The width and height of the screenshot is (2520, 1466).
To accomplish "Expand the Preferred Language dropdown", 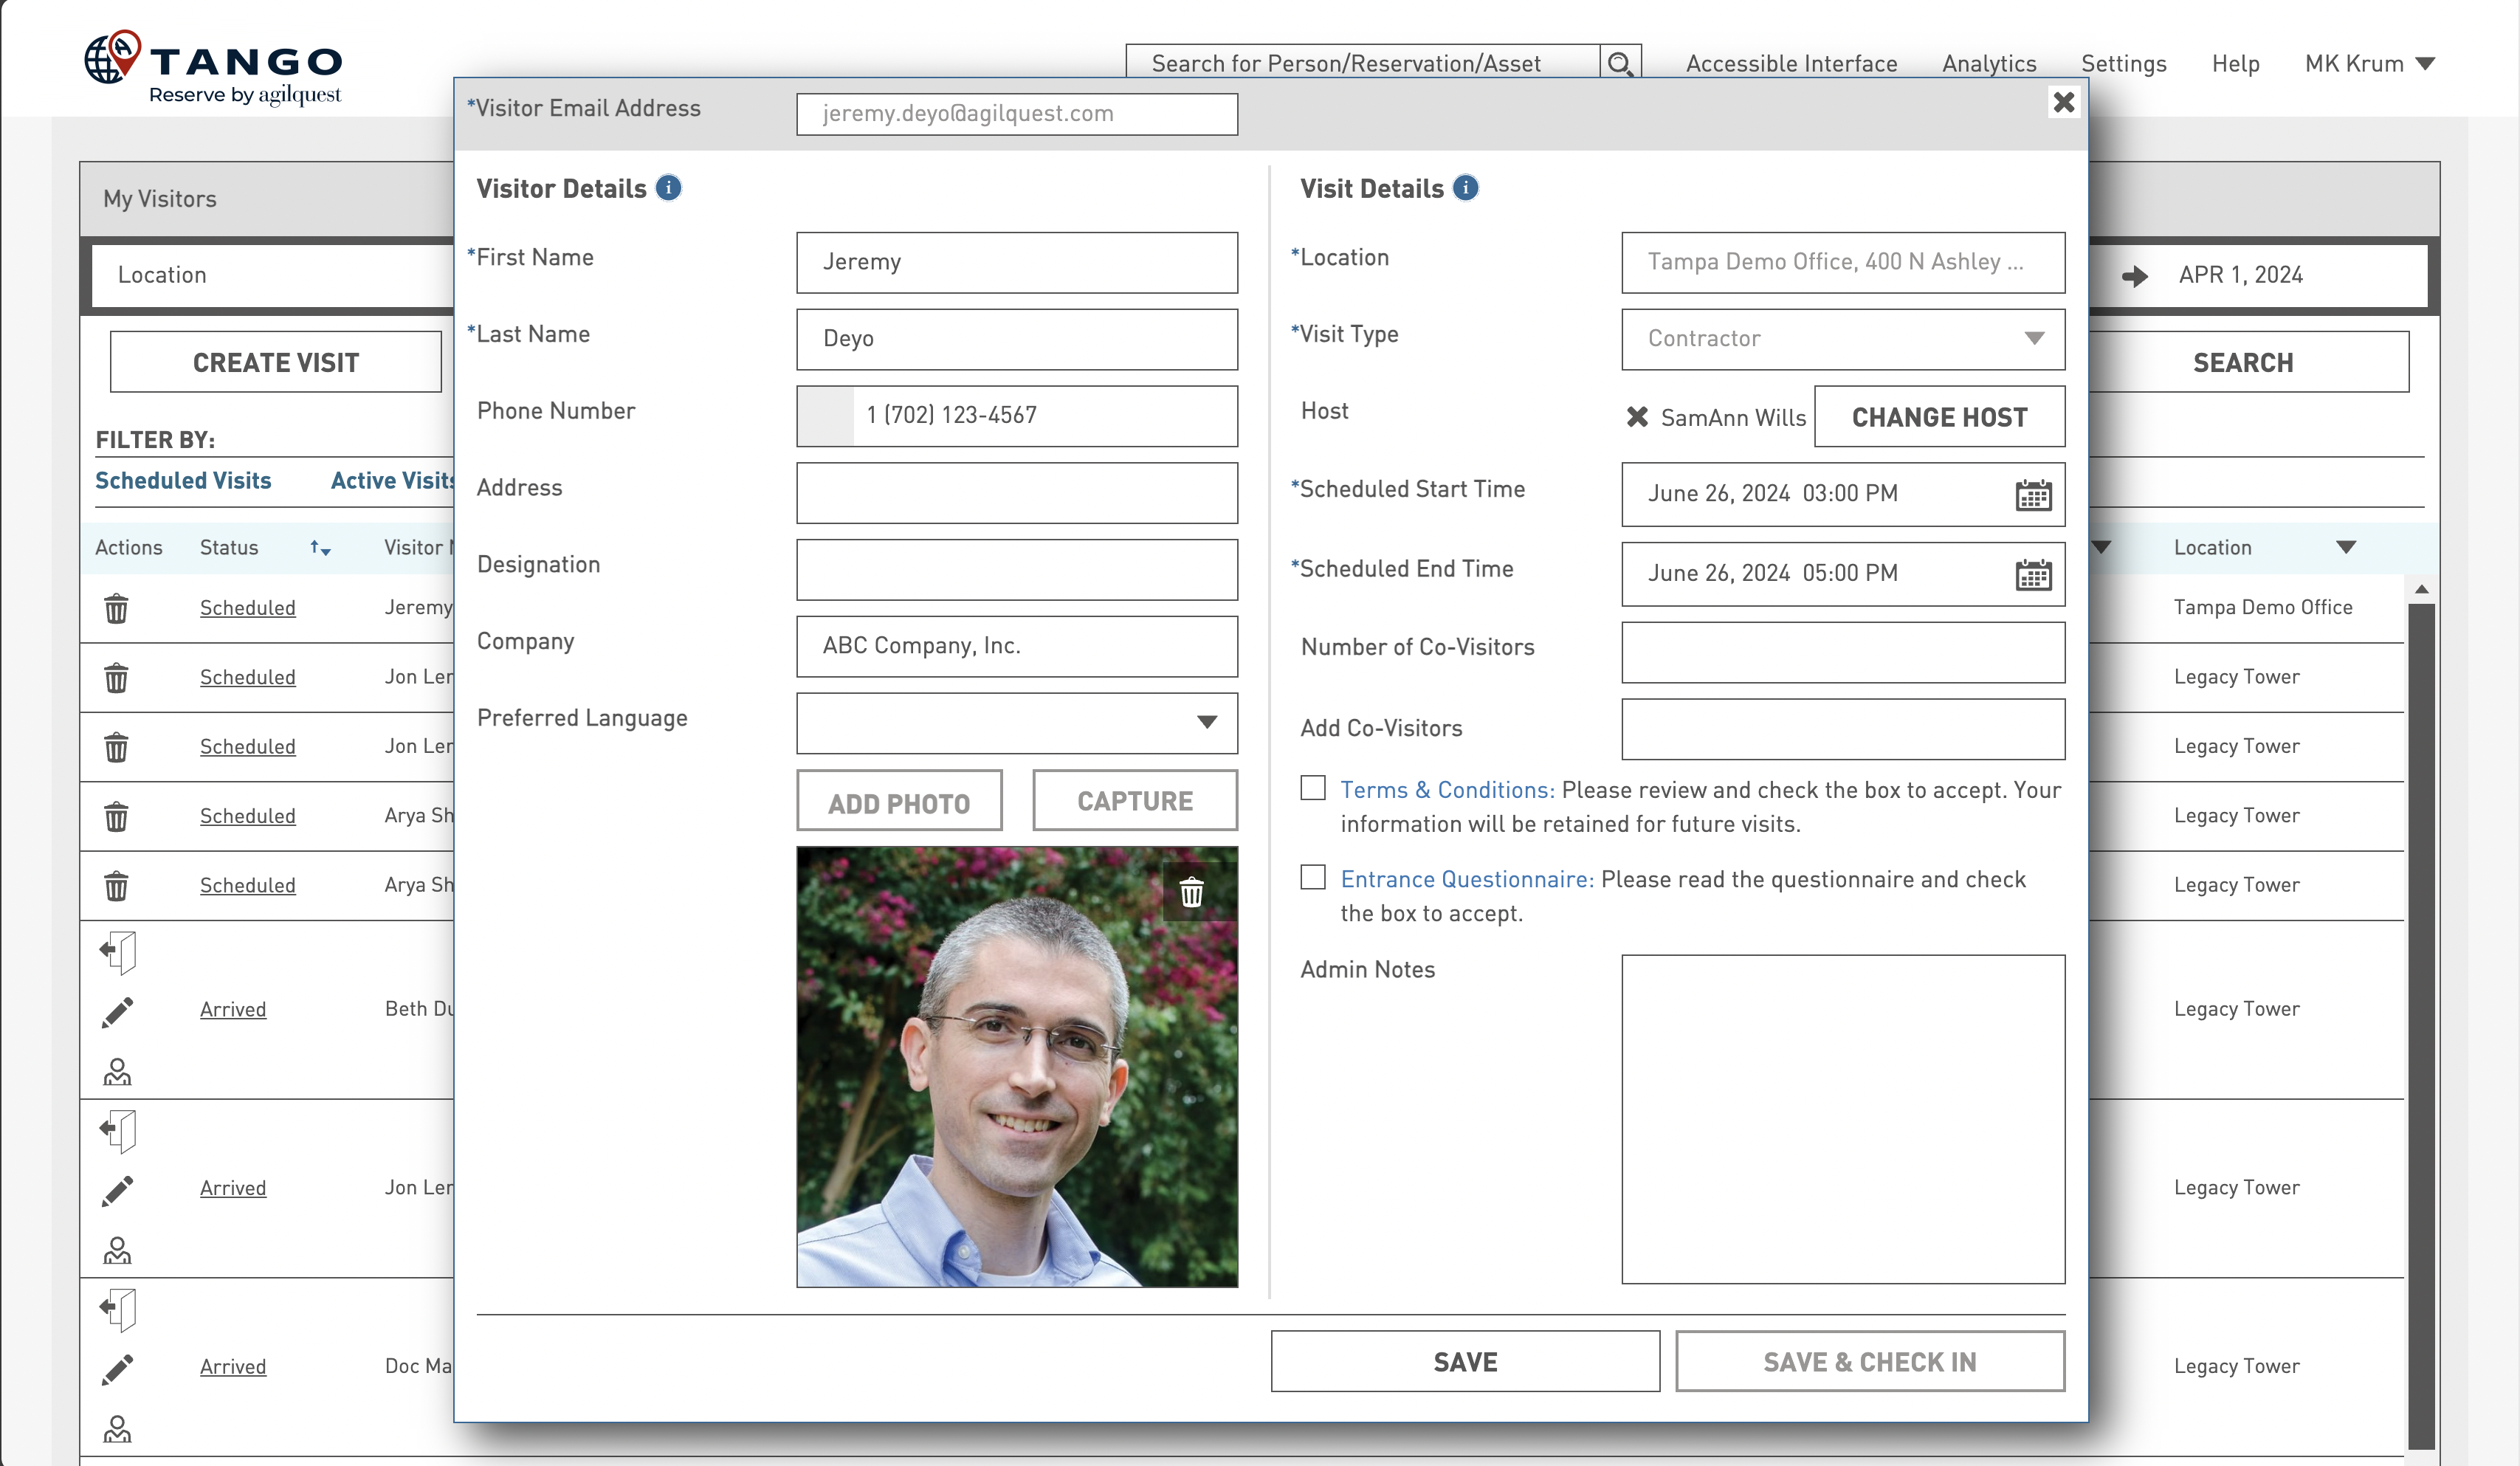I will [x=1208, y=723].
